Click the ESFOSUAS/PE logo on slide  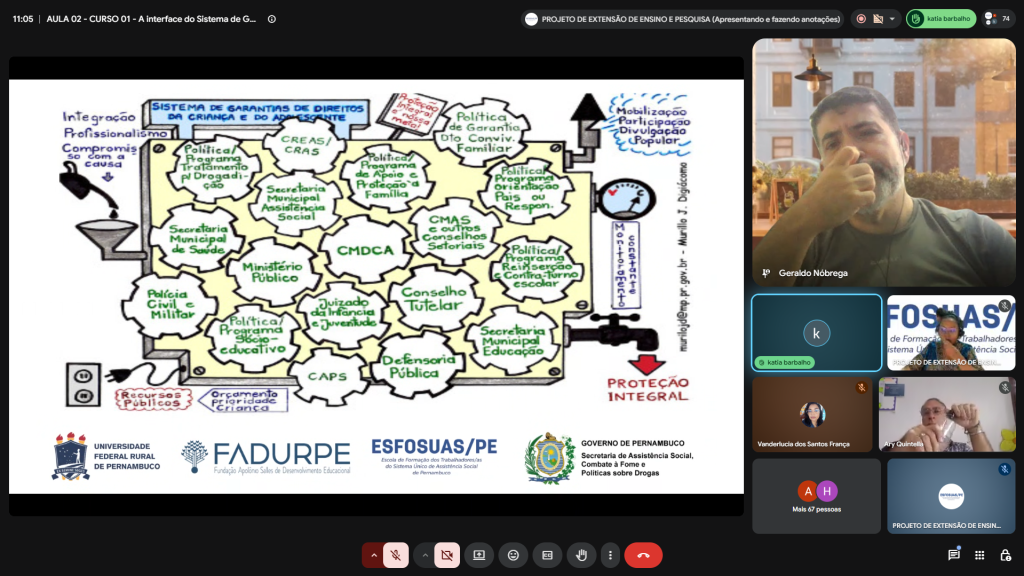coord(434,456)
